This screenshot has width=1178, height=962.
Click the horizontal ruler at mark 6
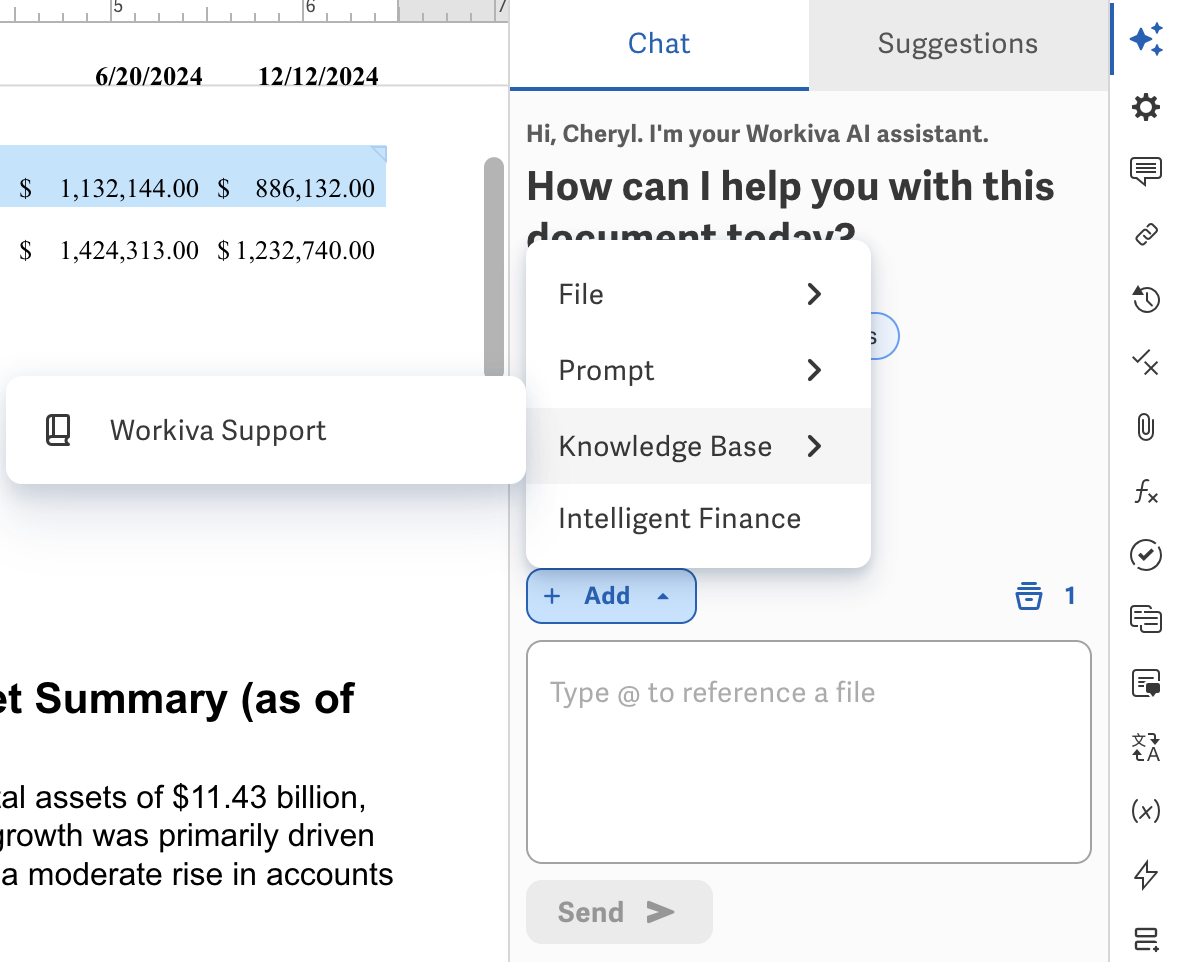pos(310,8)
